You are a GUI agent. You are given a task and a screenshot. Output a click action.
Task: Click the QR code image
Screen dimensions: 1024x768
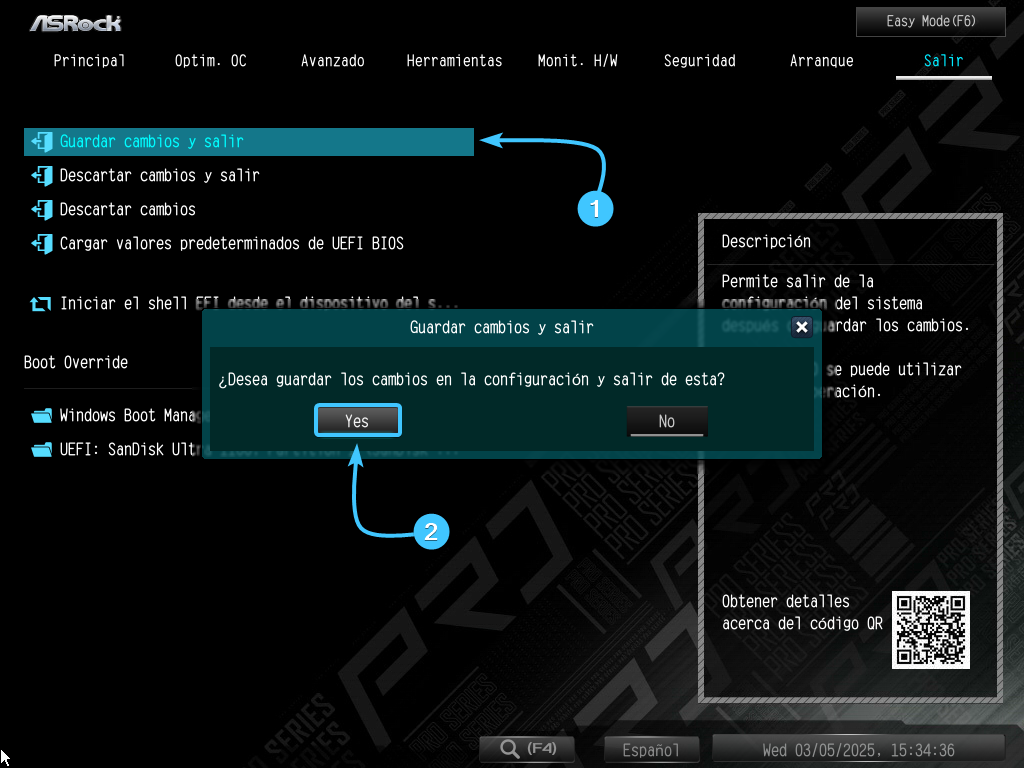931,630
